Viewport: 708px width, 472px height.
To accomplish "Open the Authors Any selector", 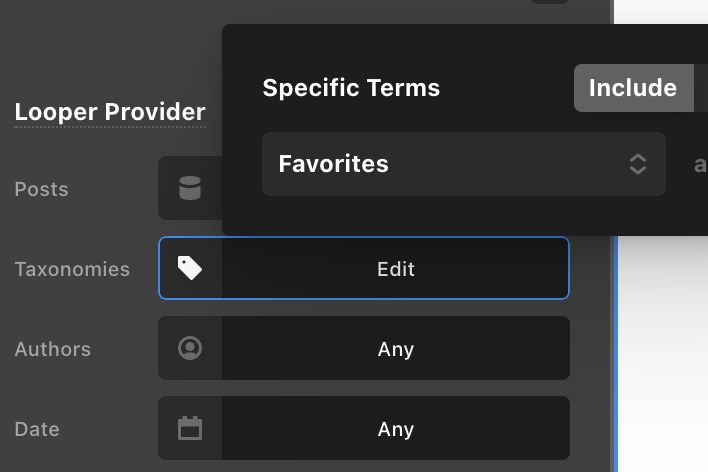I will [x=395, y=349].
